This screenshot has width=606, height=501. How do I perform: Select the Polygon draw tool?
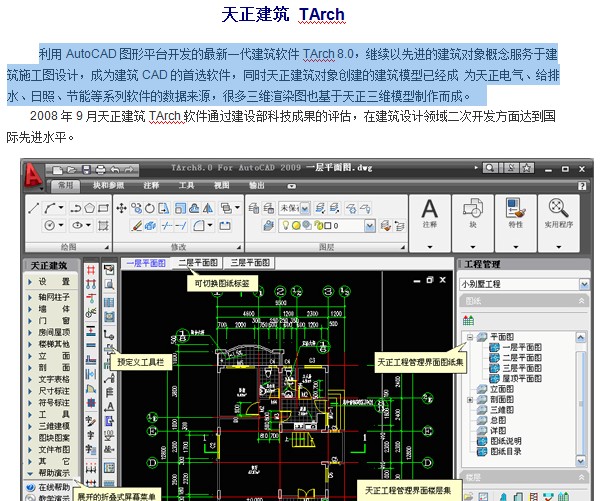click(89, 208)
